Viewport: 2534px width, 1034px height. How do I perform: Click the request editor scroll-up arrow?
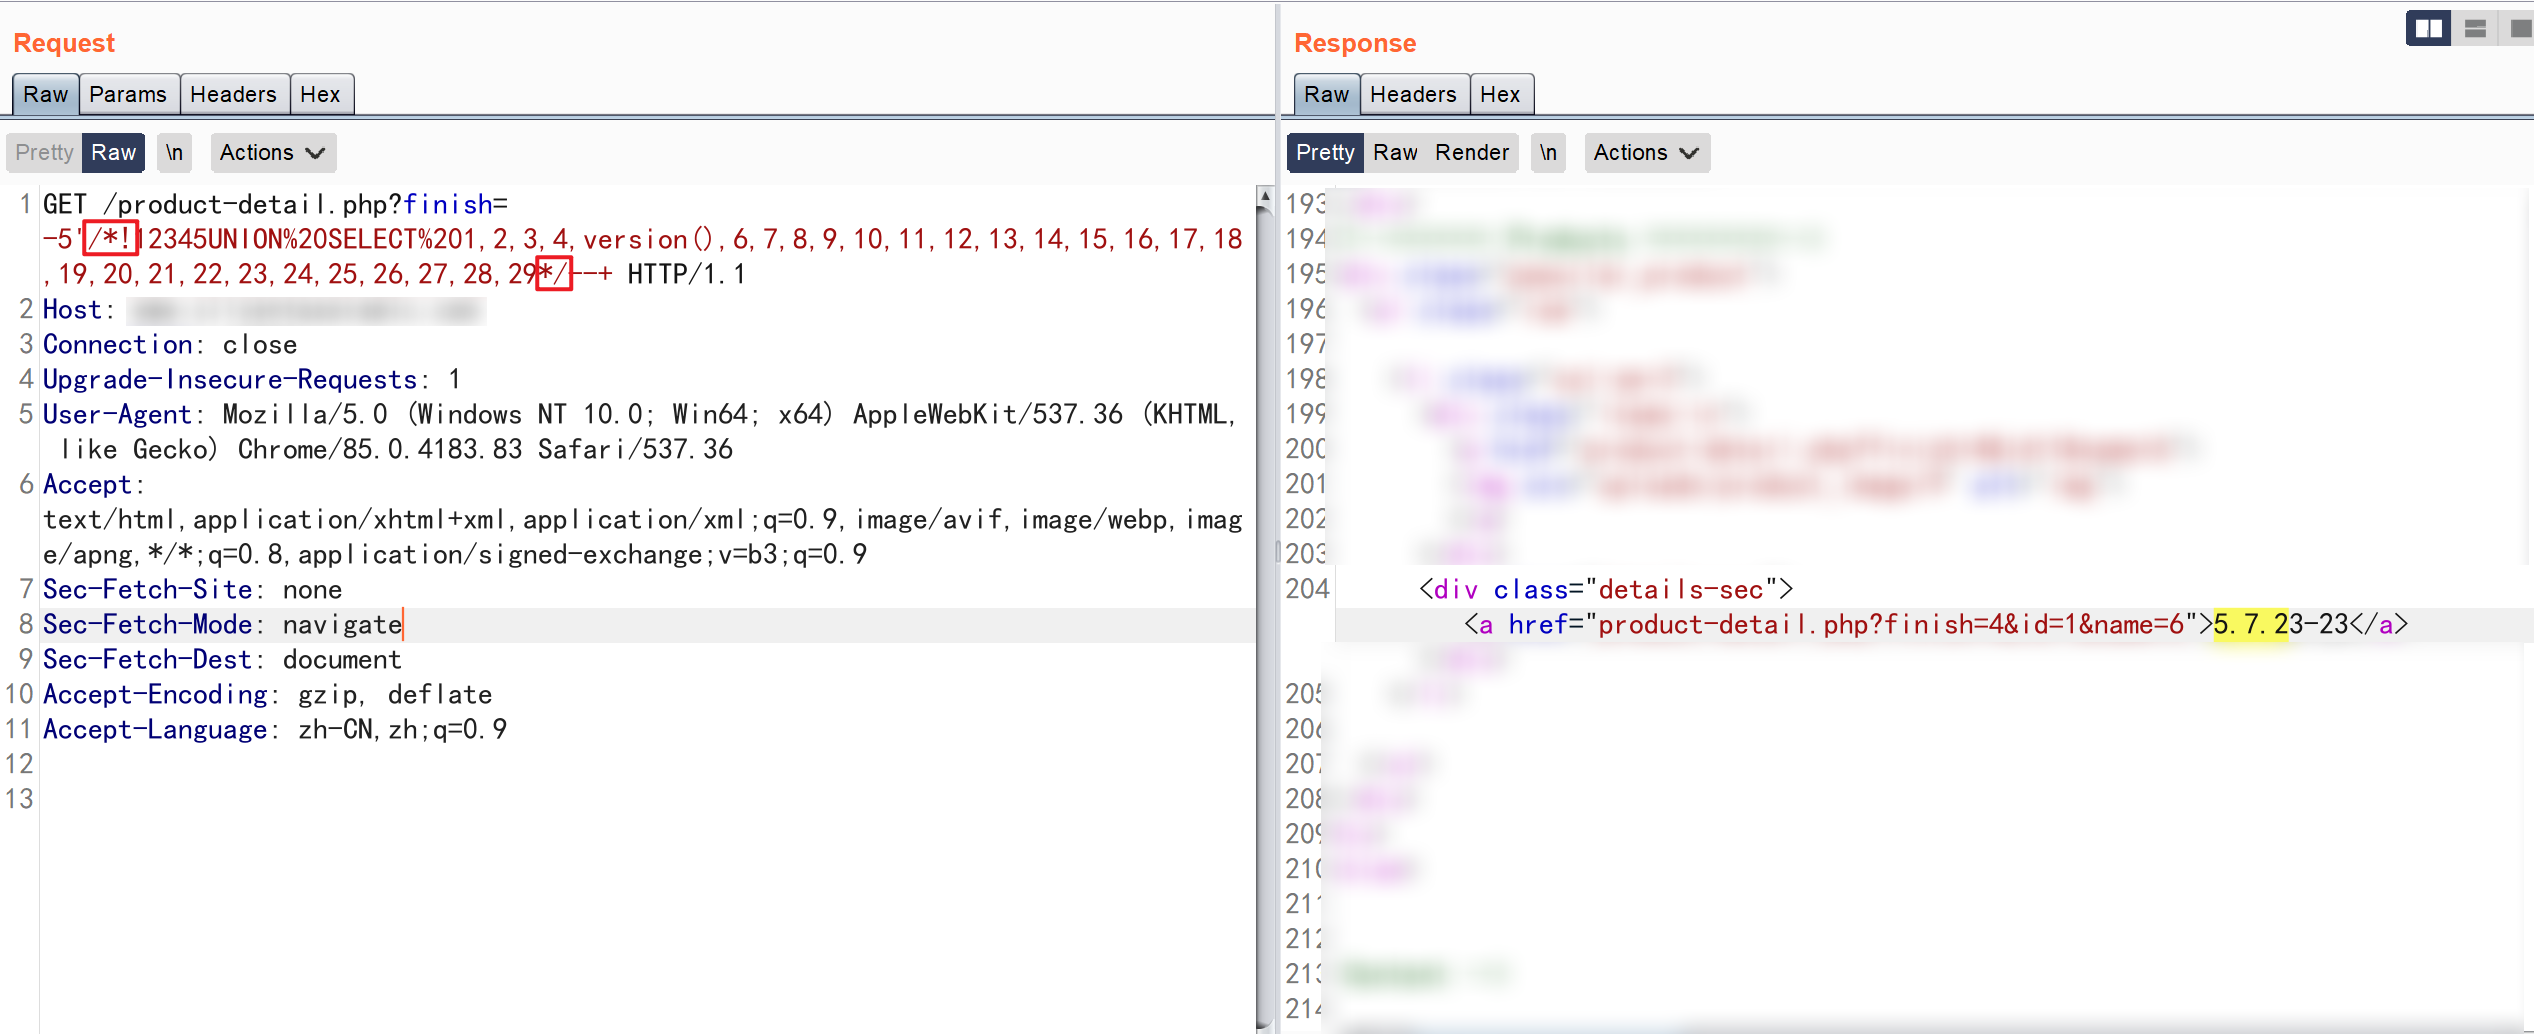pyautogui.click(x=1265, y=196)
